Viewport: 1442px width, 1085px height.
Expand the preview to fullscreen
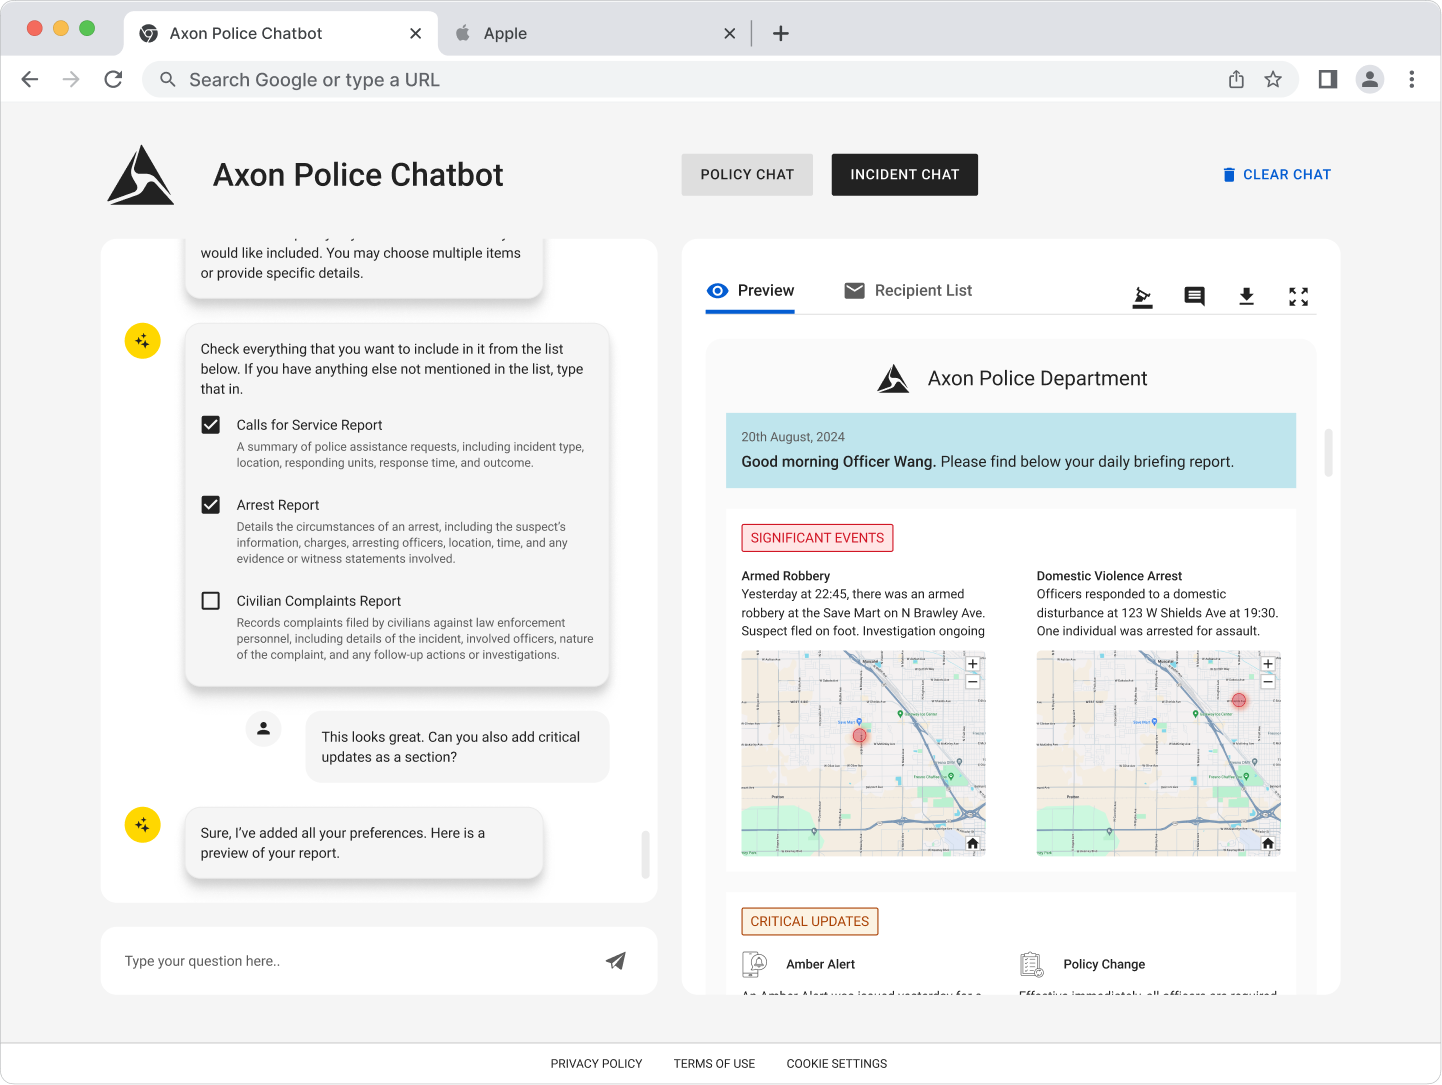click(1298, 296)
